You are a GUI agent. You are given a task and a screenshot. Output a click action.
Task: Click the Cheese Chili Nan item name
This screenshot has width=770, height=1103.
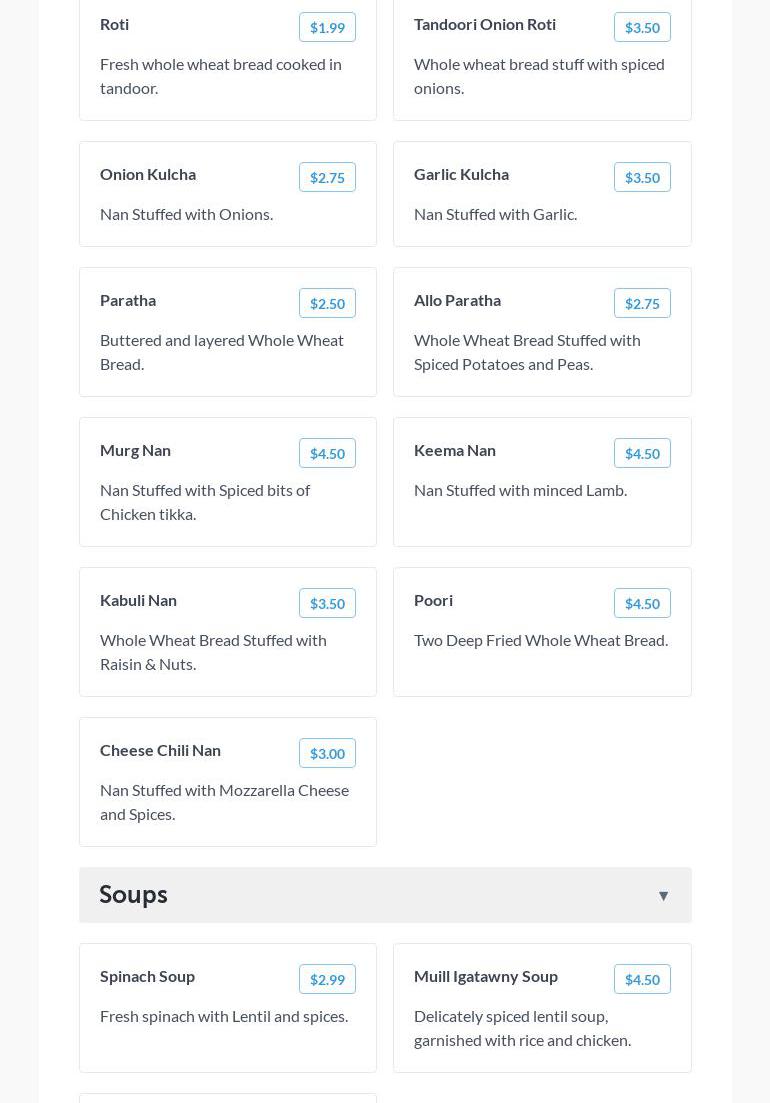[x=160, y=750]
